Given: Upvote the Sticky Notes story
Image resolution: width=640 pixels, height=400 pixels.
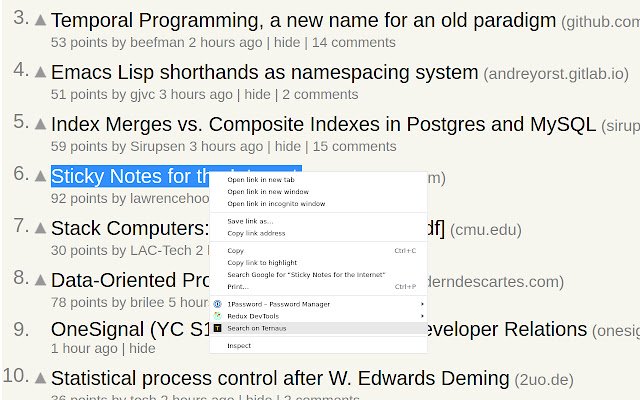Looking at the screenshot, I should pos(40,176).
